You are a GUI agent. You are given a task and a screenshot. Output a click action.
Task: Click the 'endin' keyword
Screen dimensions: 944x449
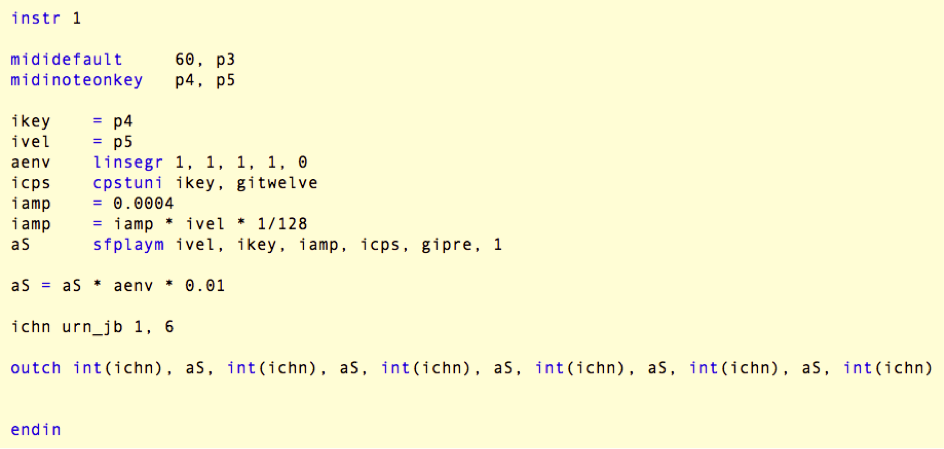[36, 430]
